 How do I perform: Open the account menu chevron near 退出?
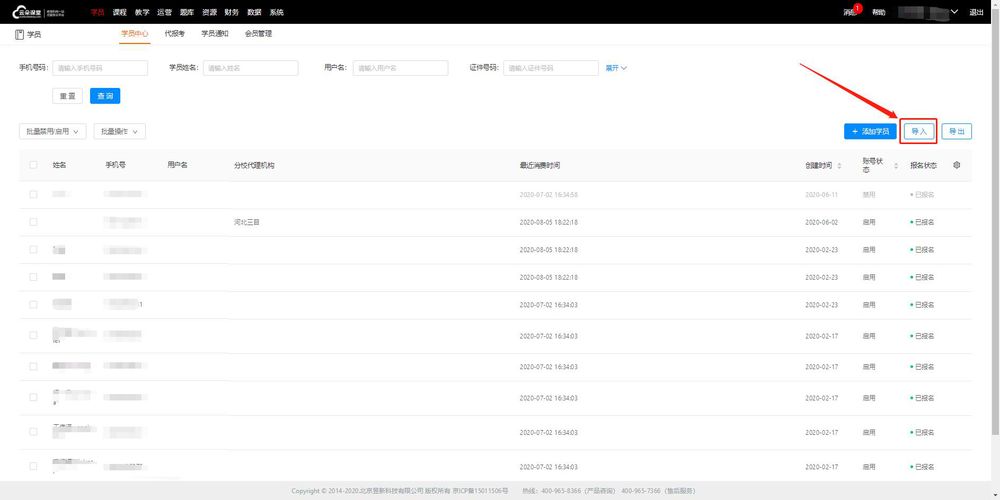[955, 11]
